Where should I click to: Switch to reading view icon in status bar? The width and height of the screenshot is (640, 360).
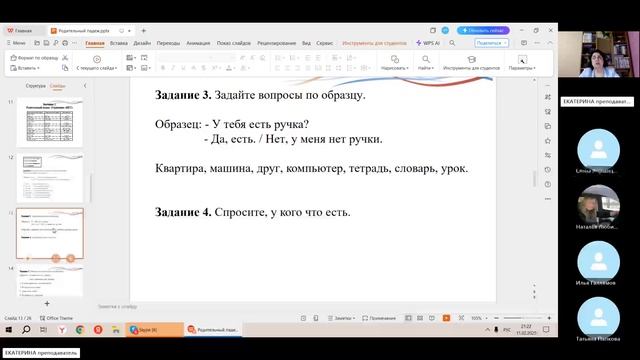click(432, 318)
